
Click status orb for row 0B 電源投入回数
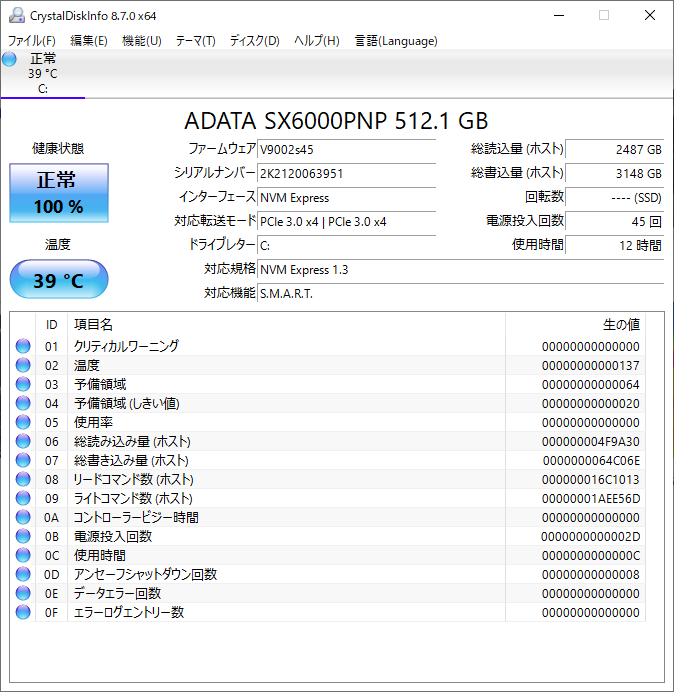click(23, 536)
